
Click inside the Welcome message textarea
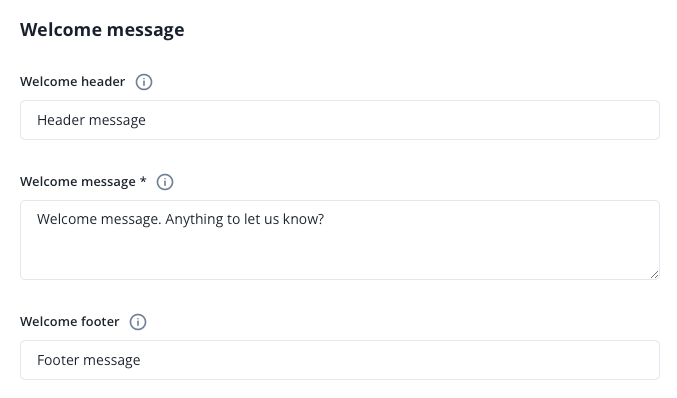340,240
